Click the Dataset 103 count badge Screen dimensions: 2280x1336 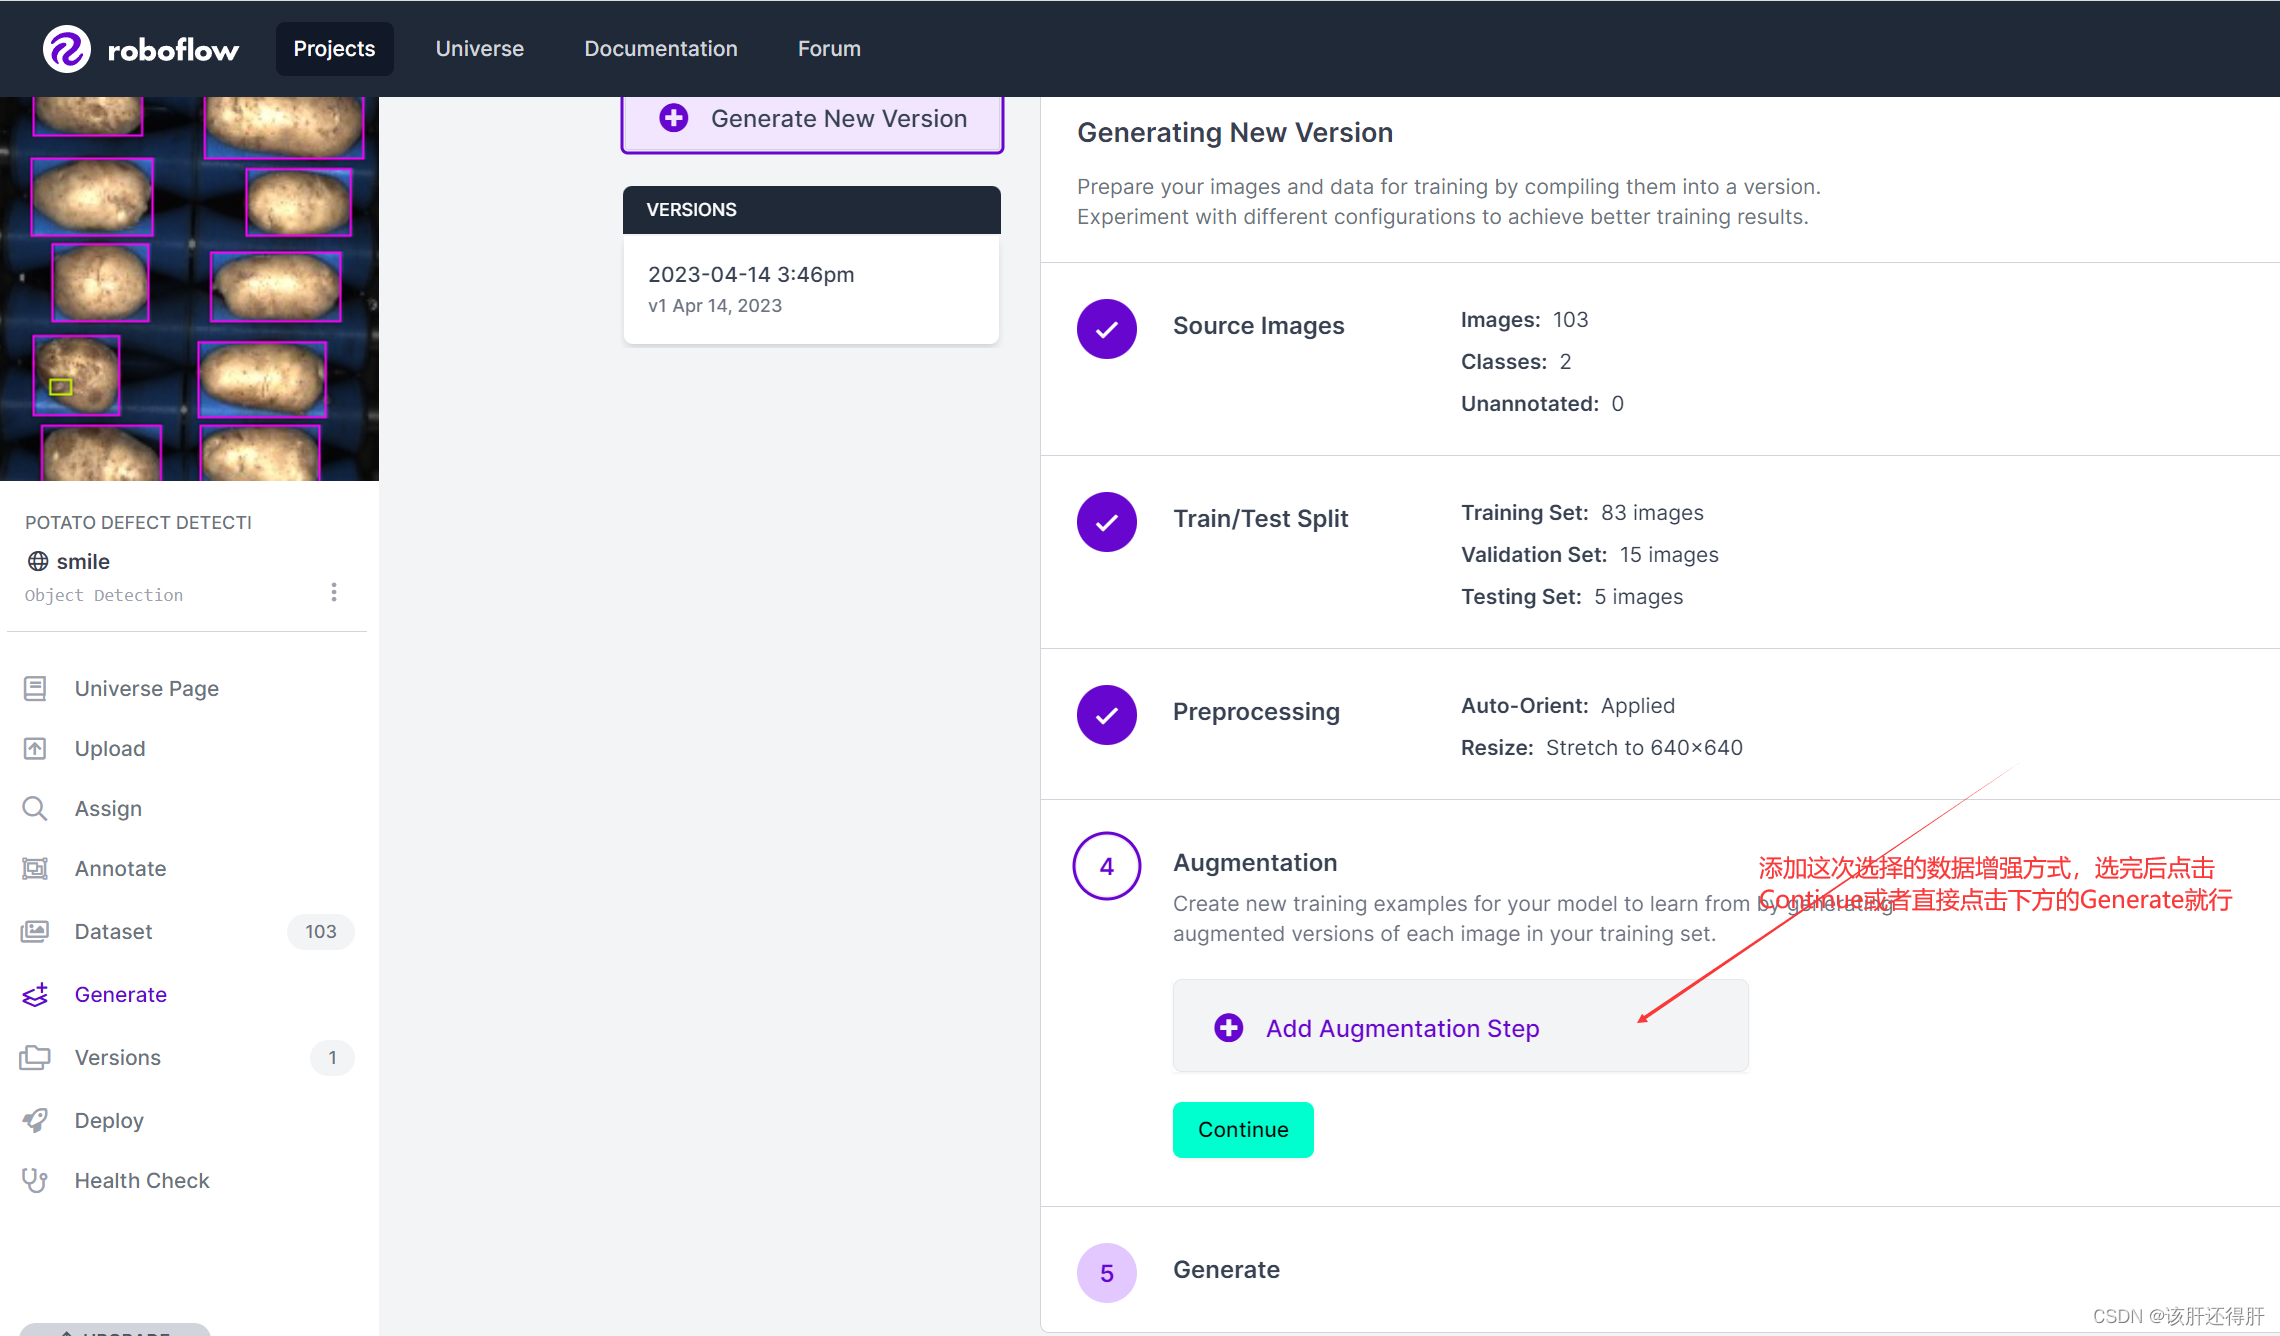[320, 931]
